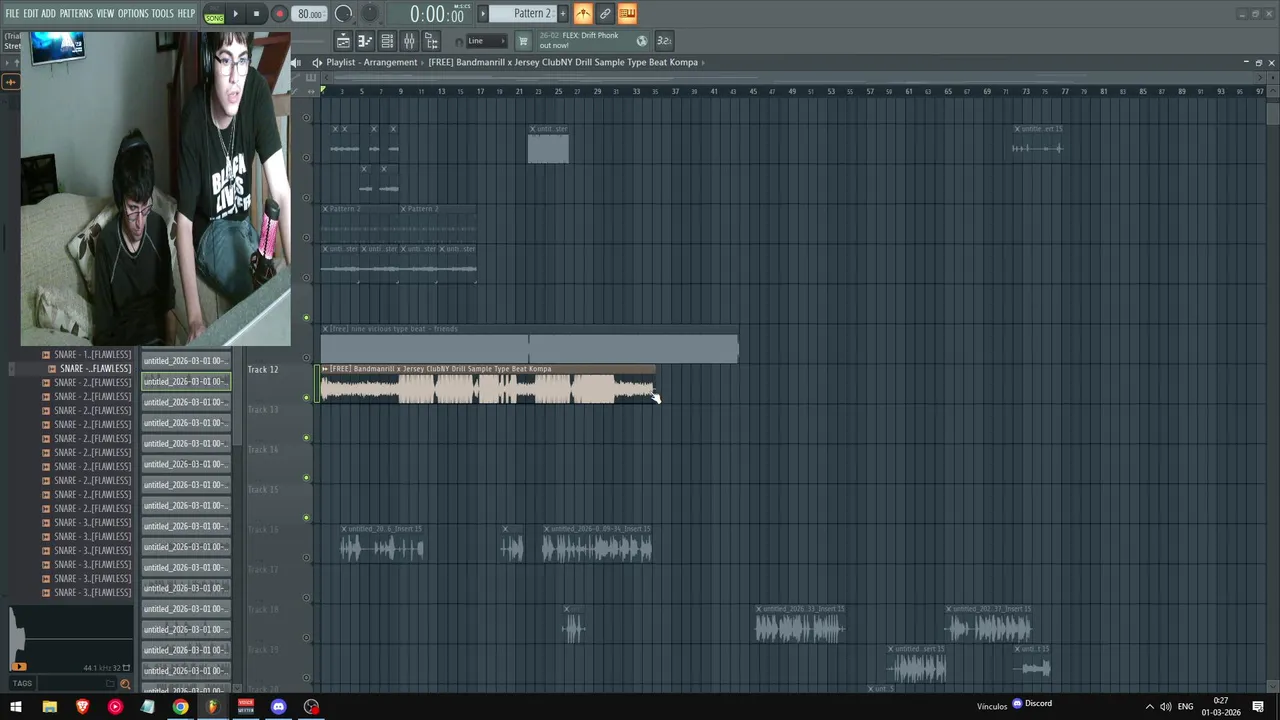Click the folder icon beside TAGS field
The height and width of the screenshot is (720, 1280).
pyautogui.click(x=110, y=684)
